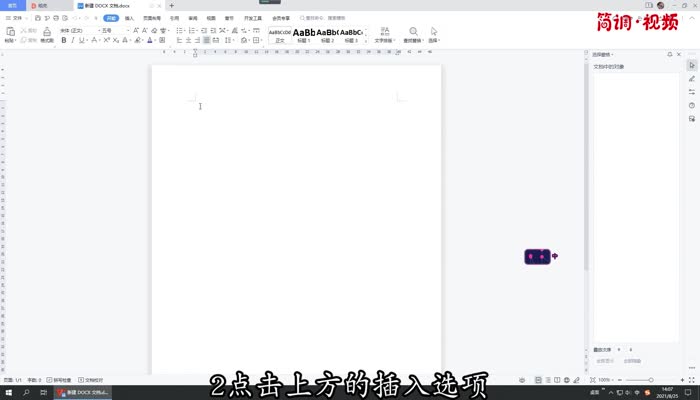Toggle Bold formatting
The height and width of the screenshot is (400, 700).
[x=63, y=41]
